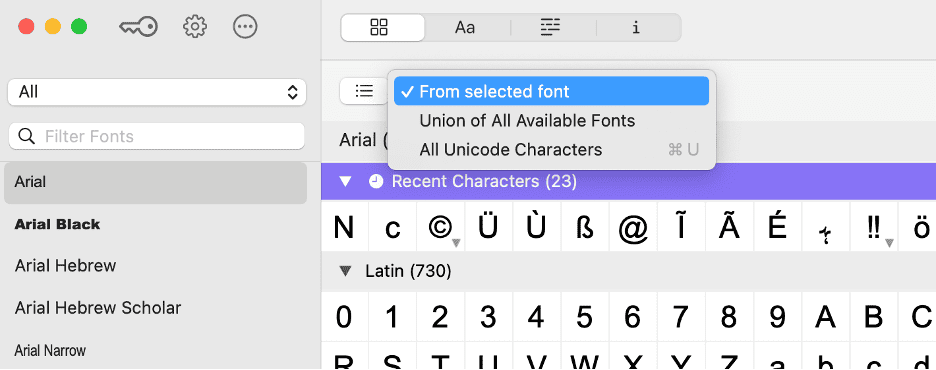Click the Latin digit 5 cell
This screenshot has width=936, height=370.
point(585,316)
